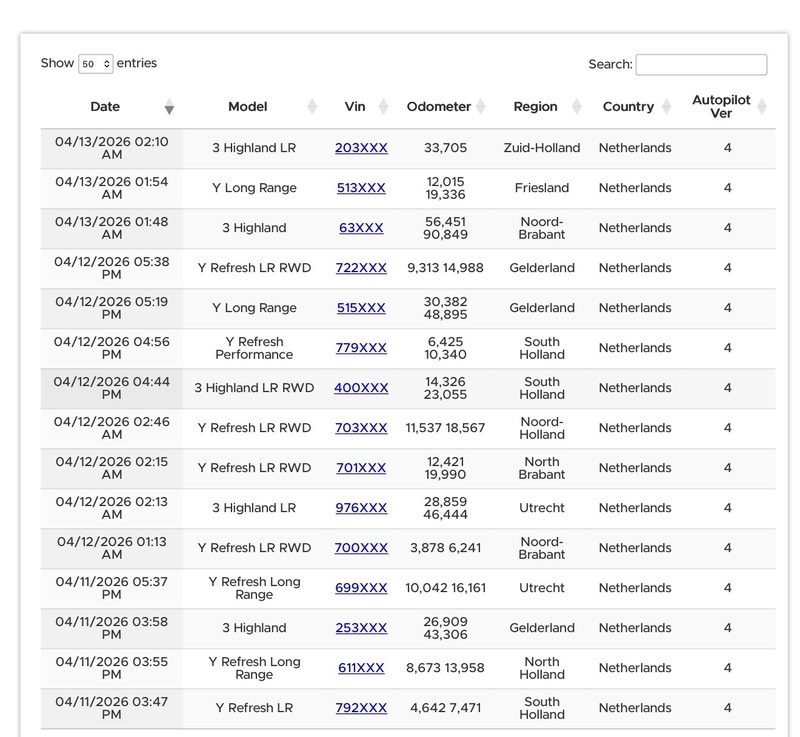Sort table by Vin column header
The width and height of the screenshot is (800, 737).
point(361,107)
